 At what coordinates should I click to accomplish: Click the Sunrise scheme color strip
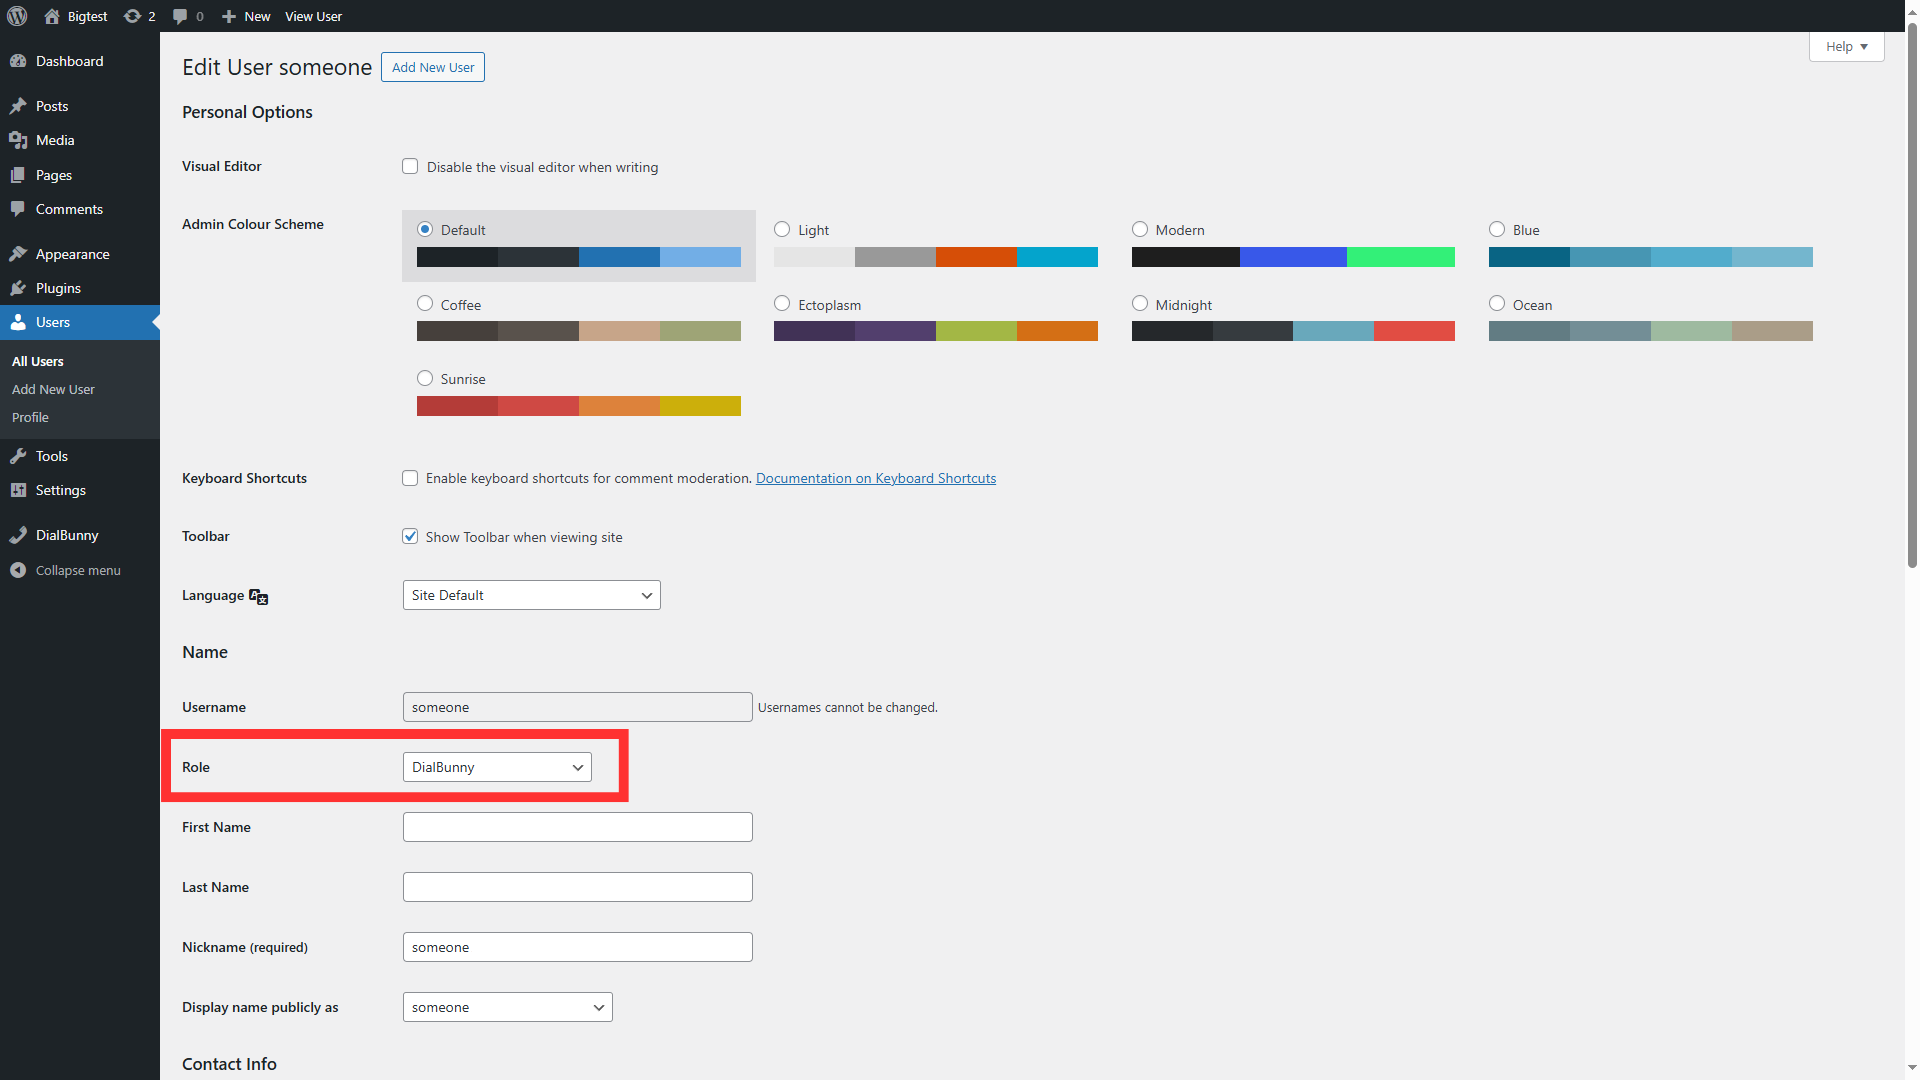[x=578, y=406]
